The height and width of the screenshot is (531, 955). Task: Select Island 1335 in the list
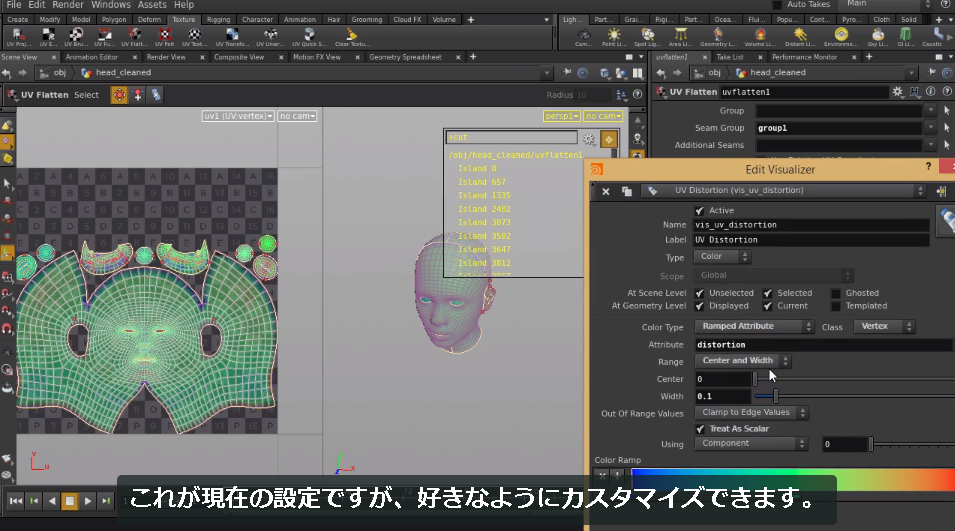coord(484,195)
